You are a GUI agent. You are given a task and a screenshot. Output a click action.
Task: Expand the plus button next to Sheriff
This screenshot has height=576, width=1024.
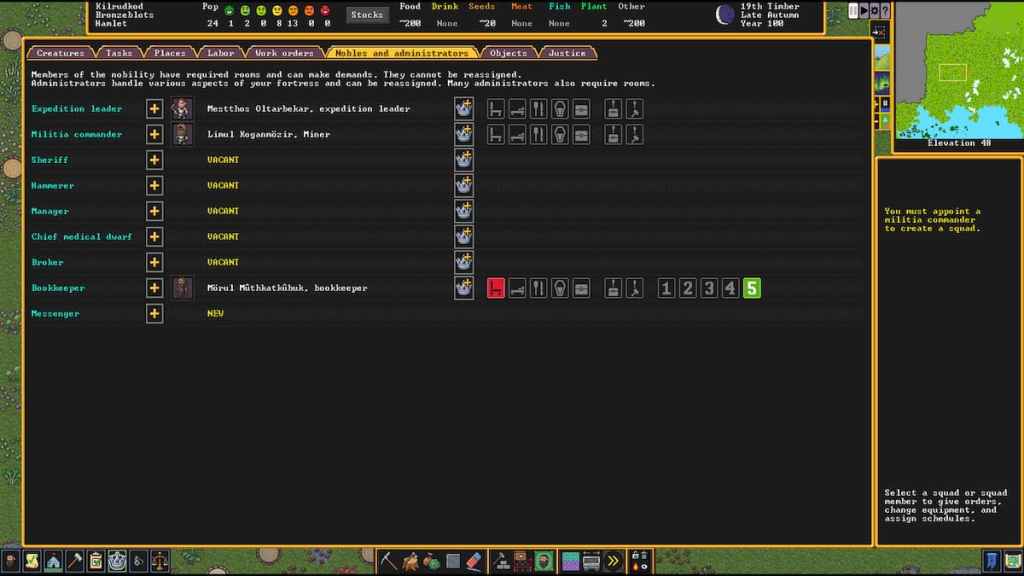[154, 160]
